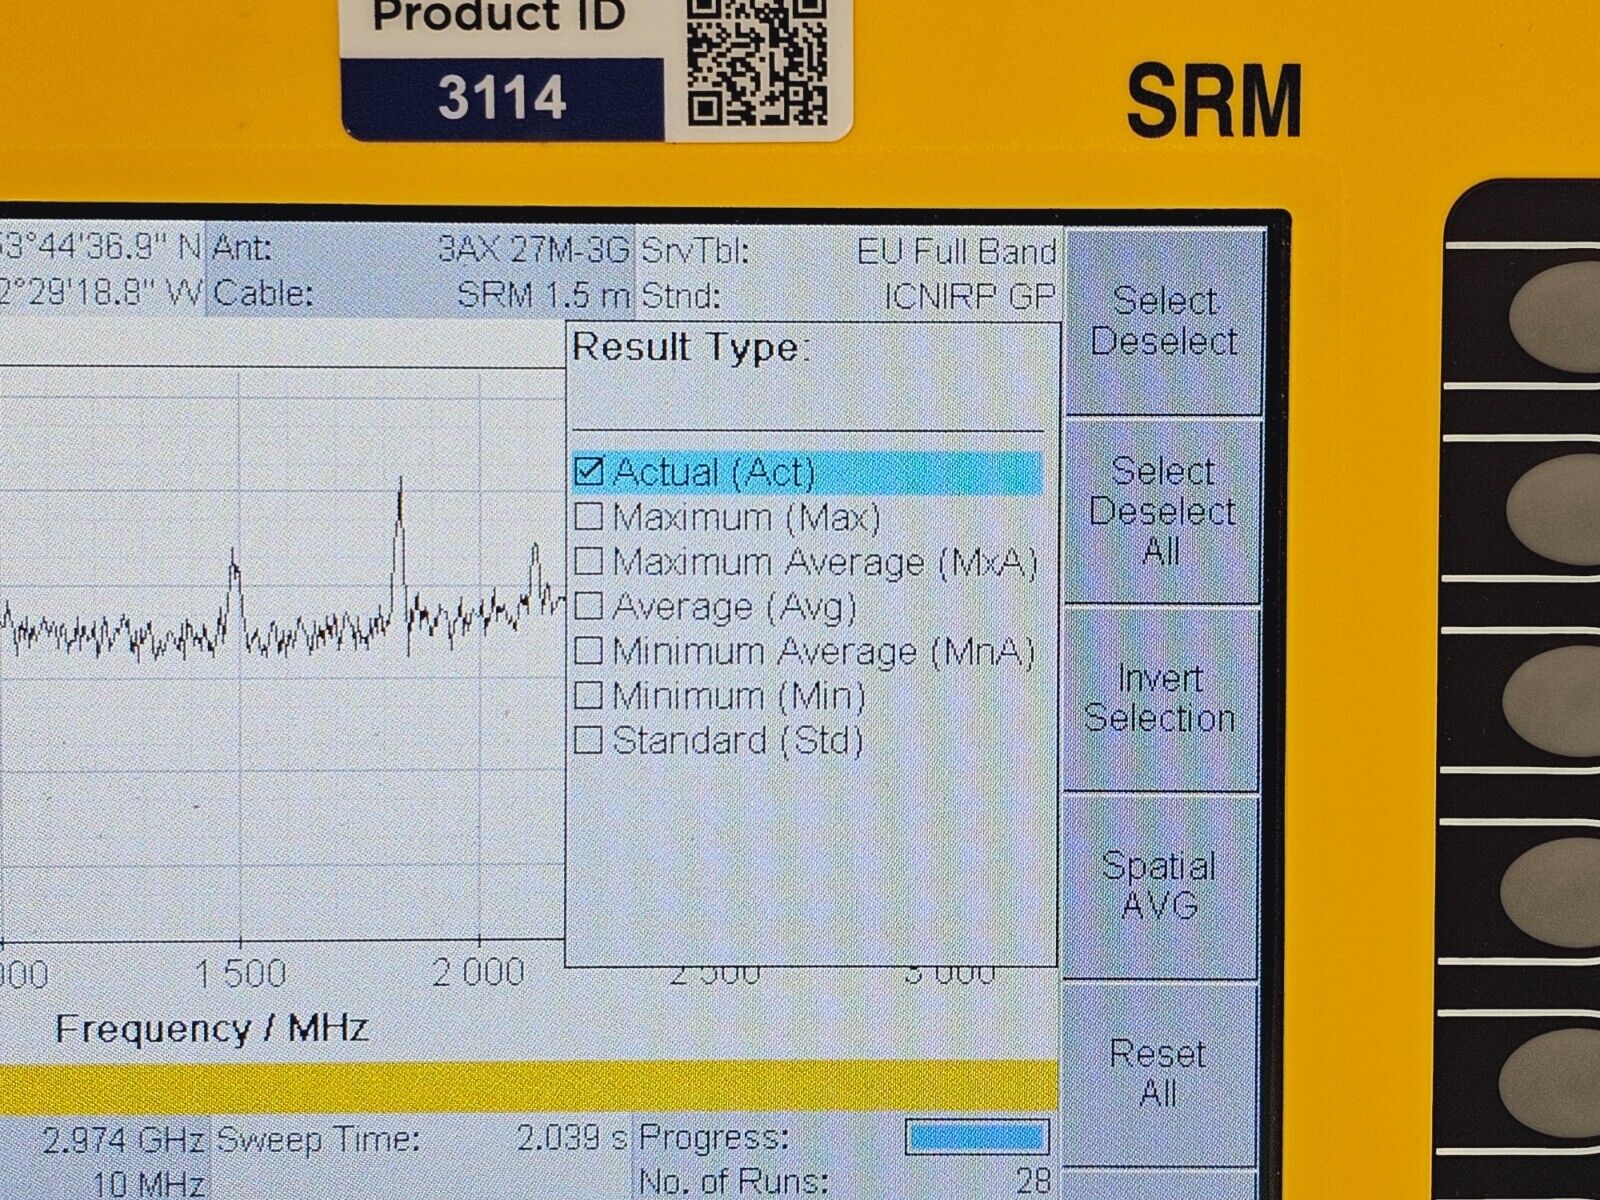Enable the Maximum (Max) result type
1600x1200 pixels.
(589, 517)
